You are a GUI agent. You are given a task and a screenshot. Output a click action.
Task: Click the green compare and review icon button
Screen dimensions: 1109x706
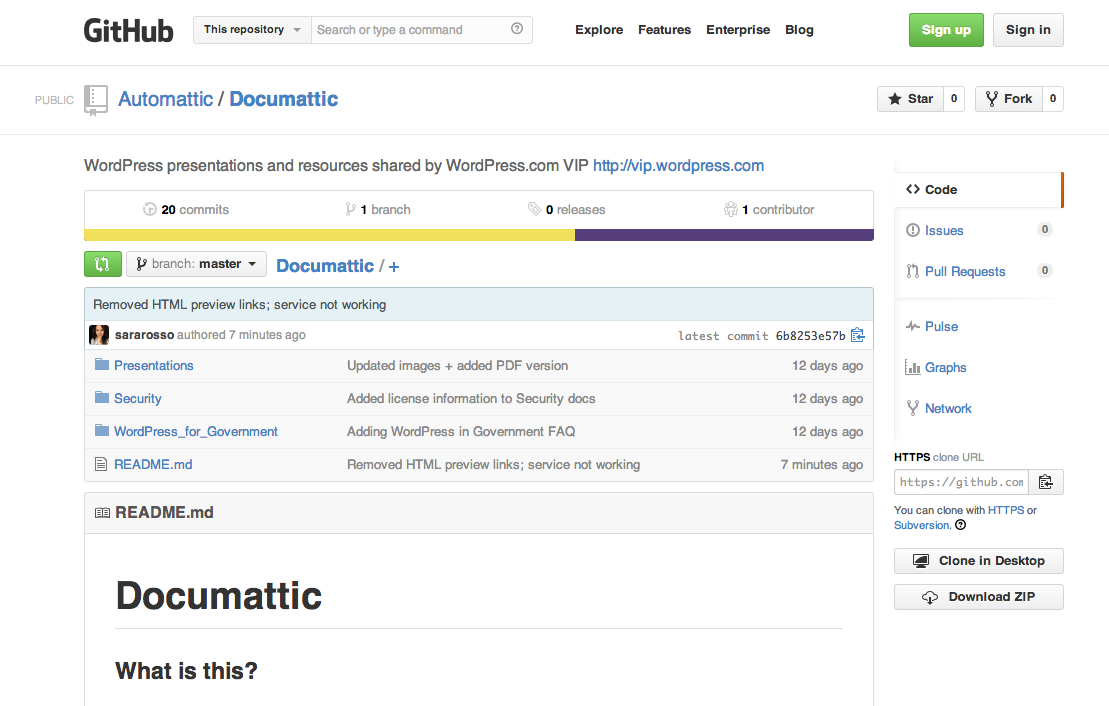(x=103, y=264)
